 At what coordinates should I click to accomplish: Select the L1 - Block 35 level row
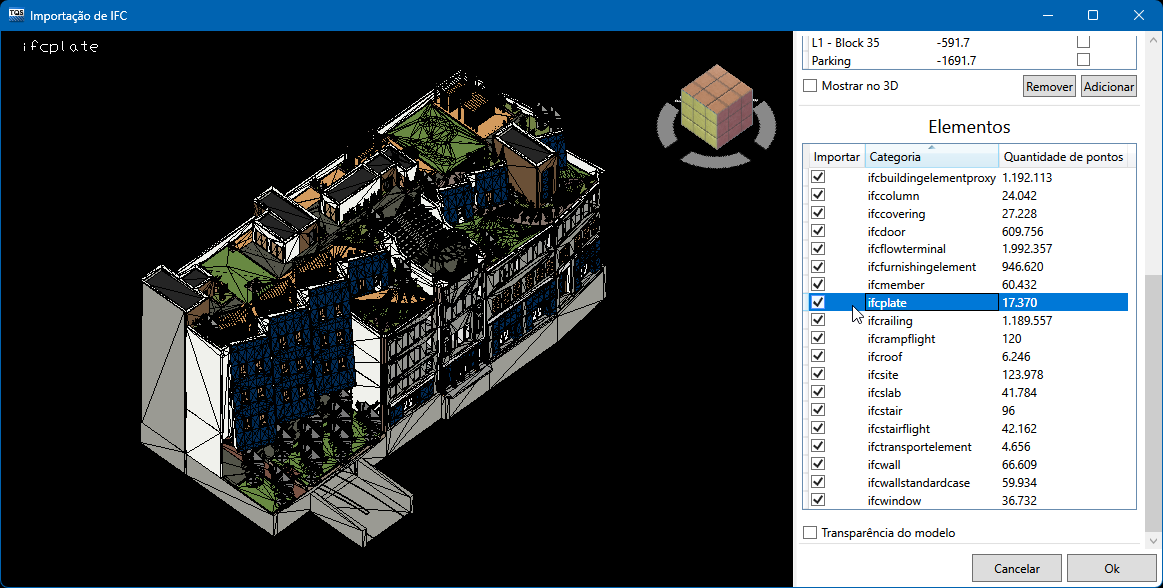[x=858, y=43]
